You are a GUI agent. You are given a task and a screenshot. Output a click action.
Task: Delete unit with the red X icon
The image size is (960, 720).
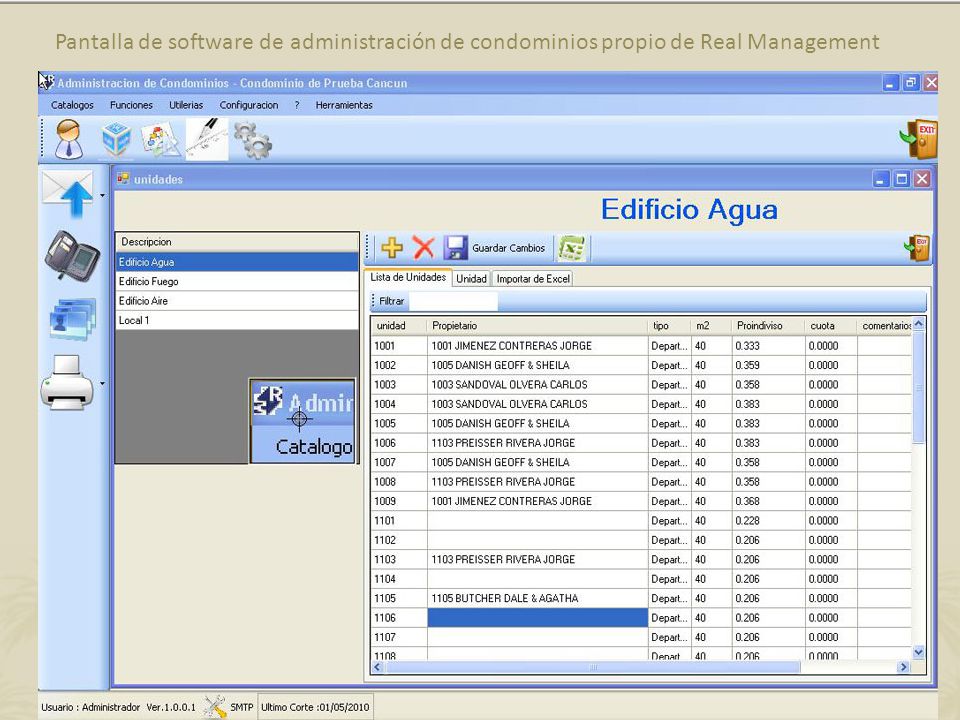pyautogui.click(x=423, y=248)
